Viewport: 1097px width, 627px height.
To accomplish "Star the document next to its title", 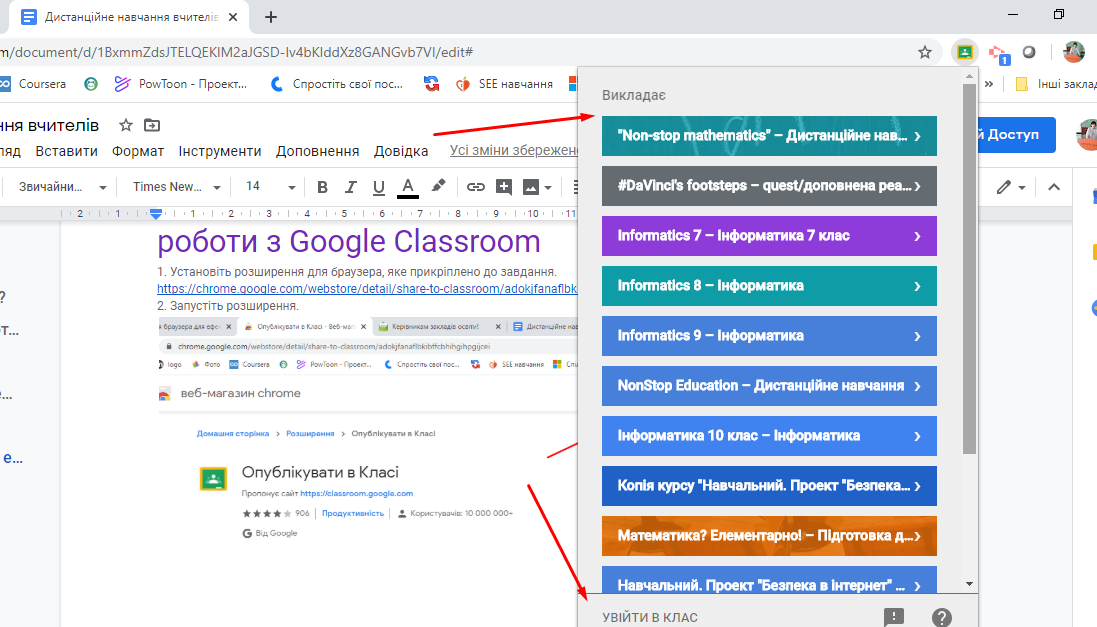I will coord(126,125).
